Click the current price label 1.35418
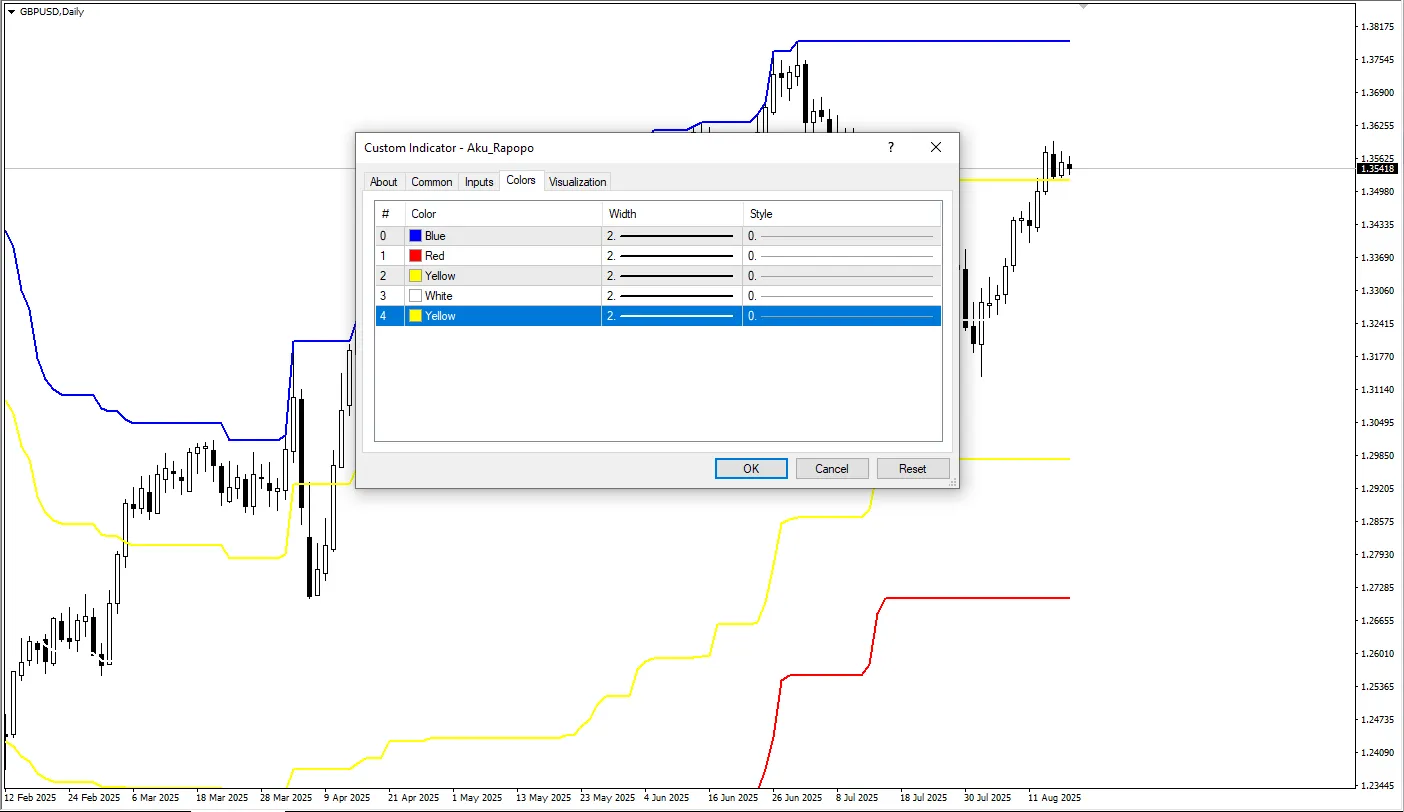The image size is (1404, 812). click(x=1376, y=168)
